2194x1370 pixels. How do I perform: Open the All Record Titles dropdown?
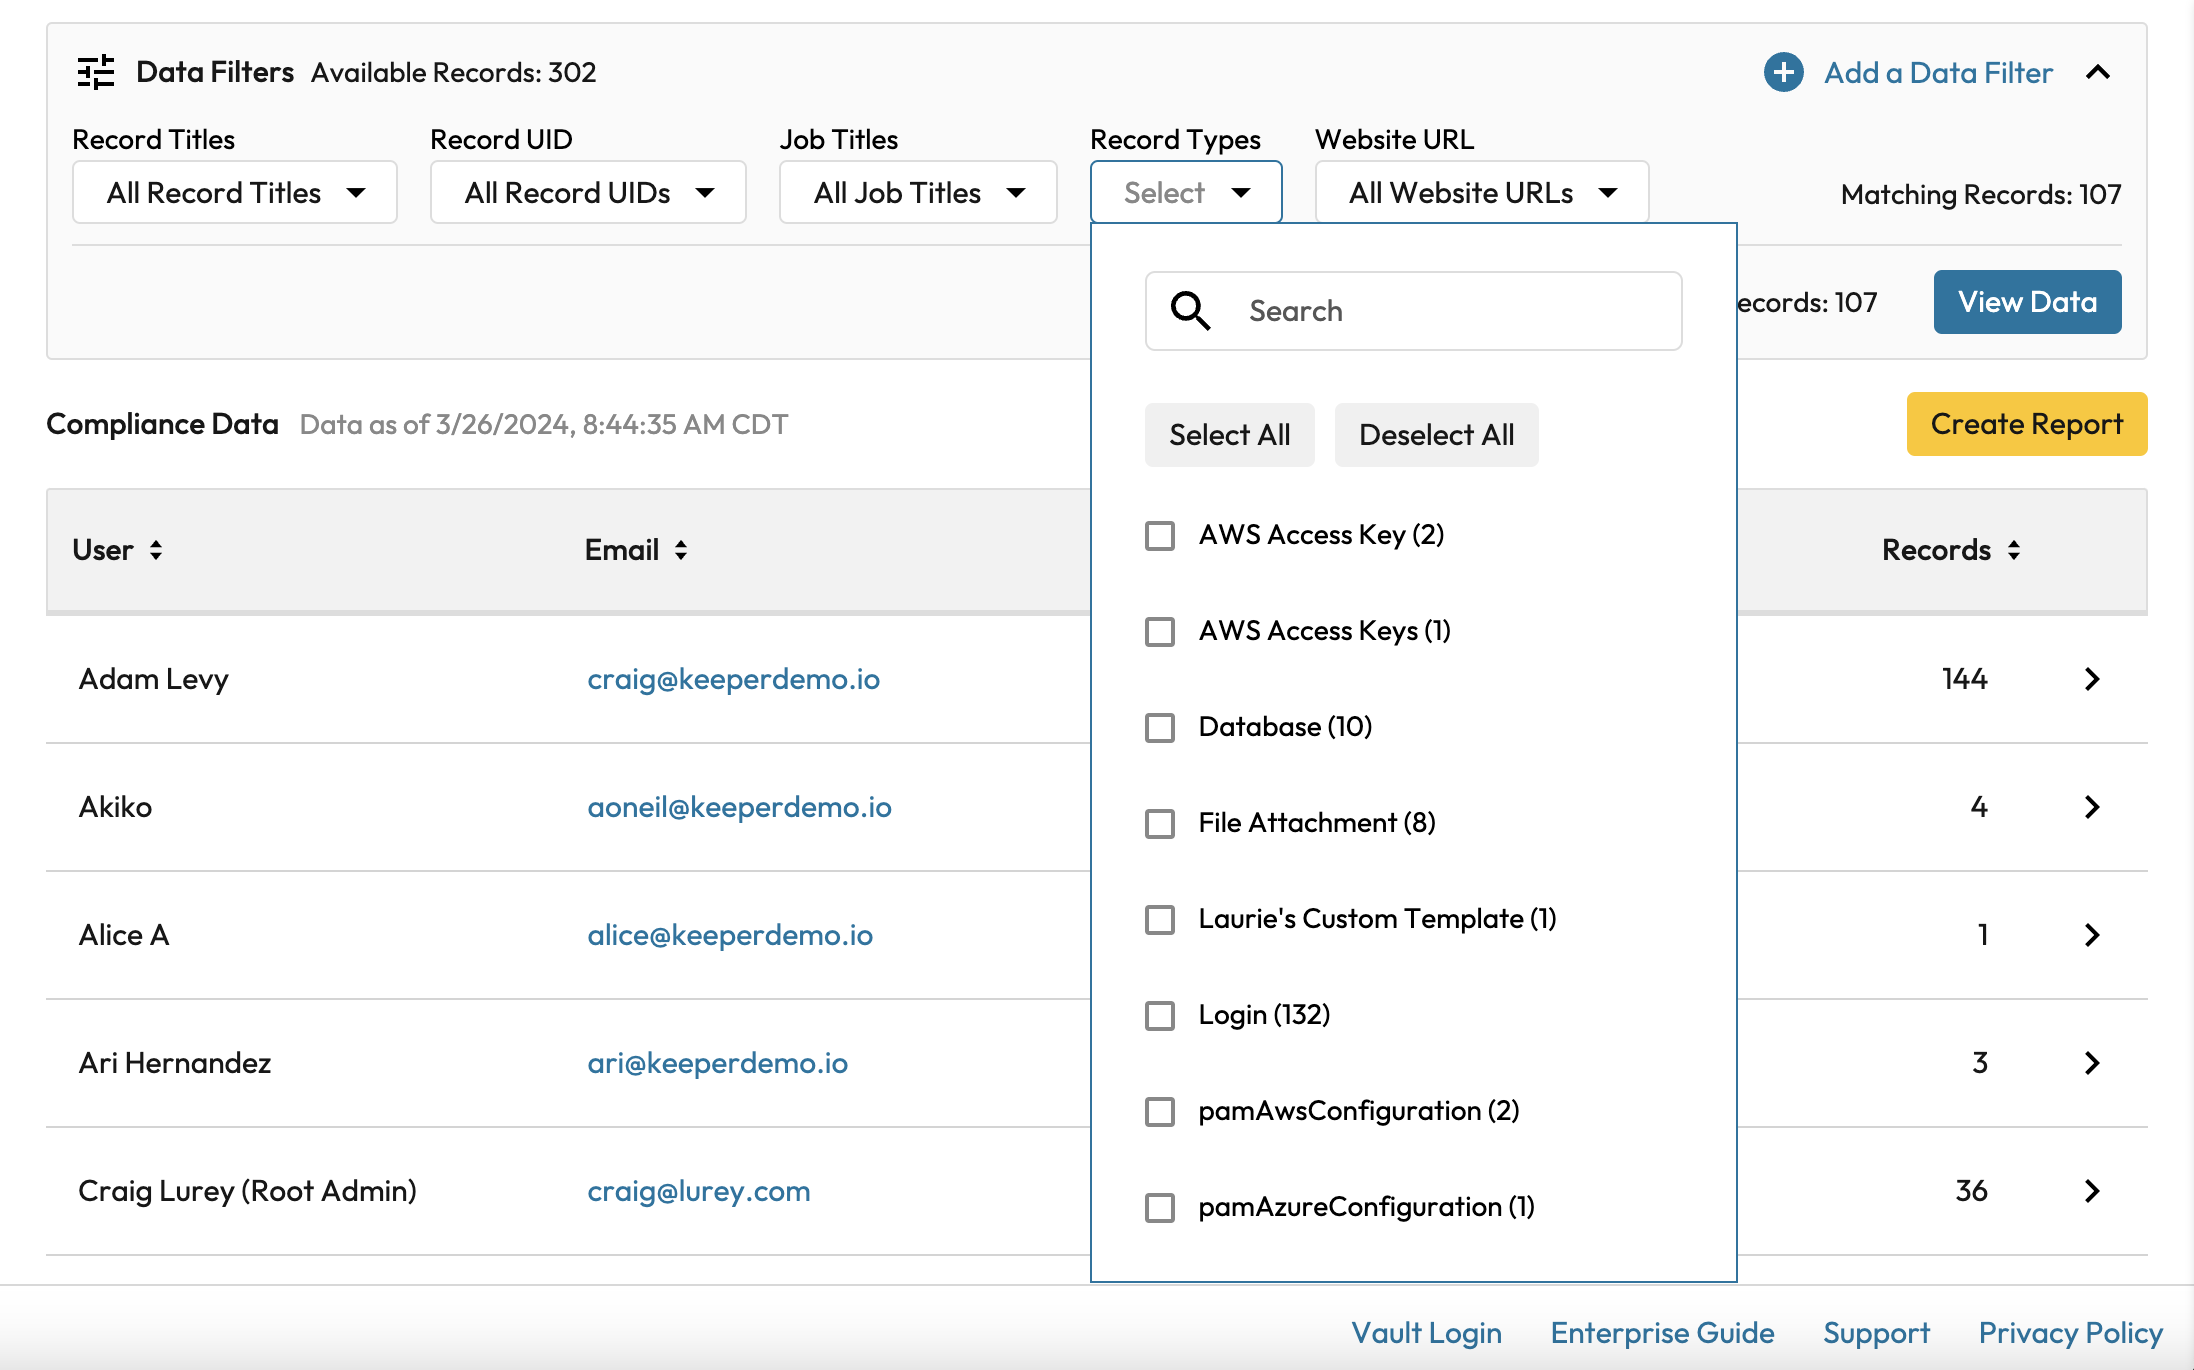[235, 192]
